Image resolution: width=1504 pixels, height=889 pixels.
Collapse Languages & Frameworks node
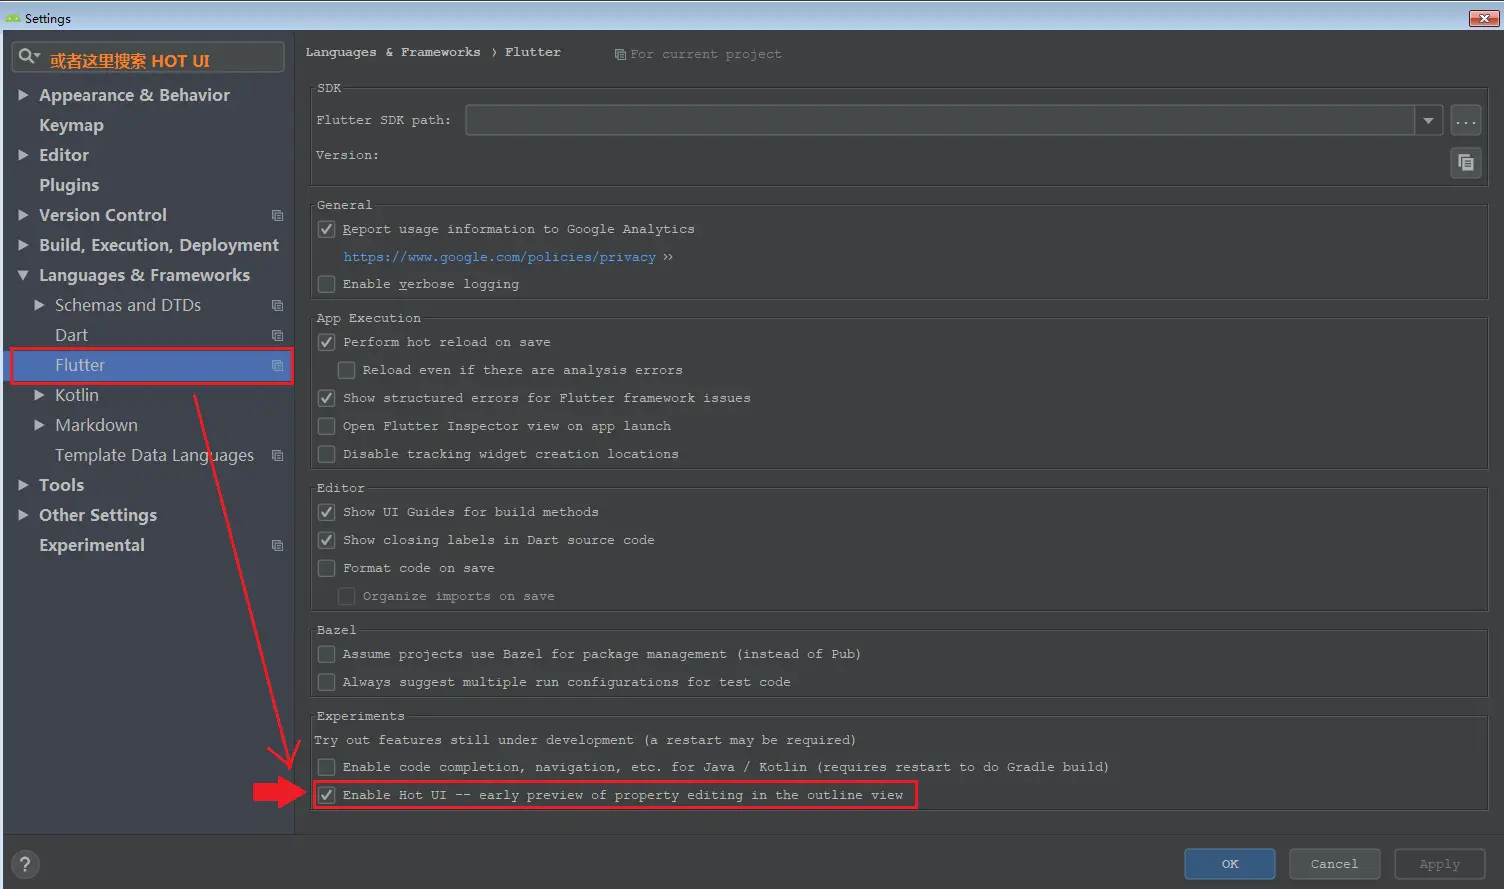click(23, 275)
